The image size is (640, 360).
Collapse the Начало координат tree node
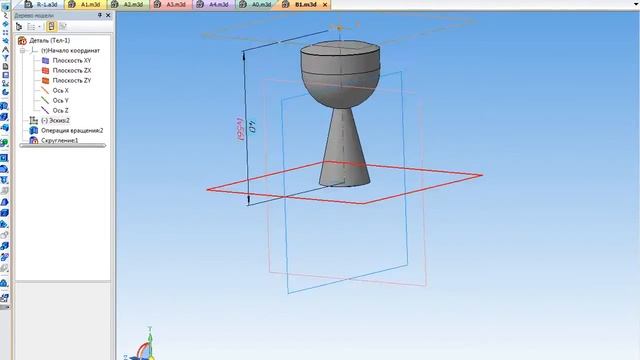(x=22, y=51)
